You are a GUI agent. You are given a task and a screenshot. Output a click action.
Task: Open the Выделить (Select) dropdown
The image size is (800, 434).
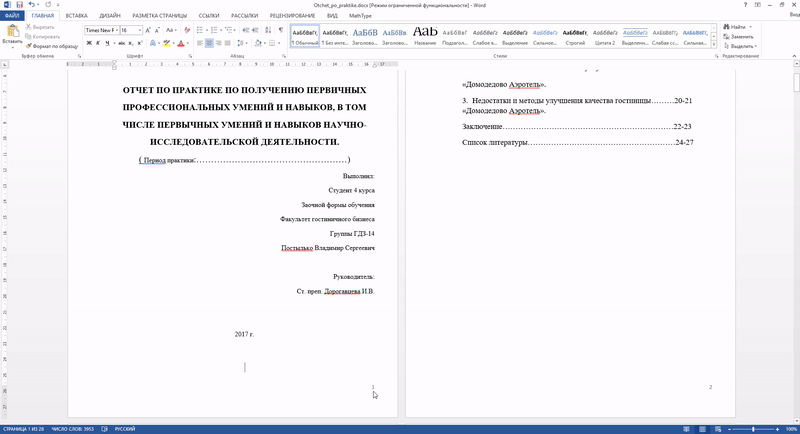(740, 46)
